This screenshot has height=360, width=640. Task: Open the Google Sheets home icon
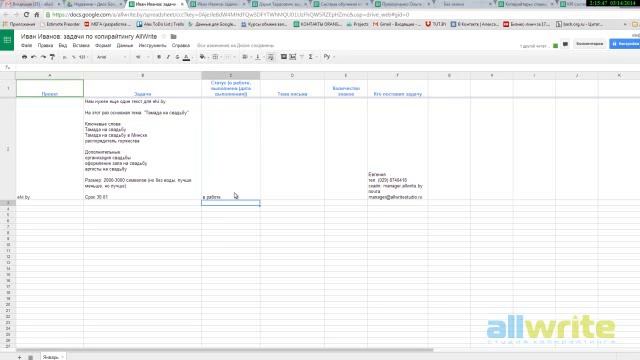(7, 40)
